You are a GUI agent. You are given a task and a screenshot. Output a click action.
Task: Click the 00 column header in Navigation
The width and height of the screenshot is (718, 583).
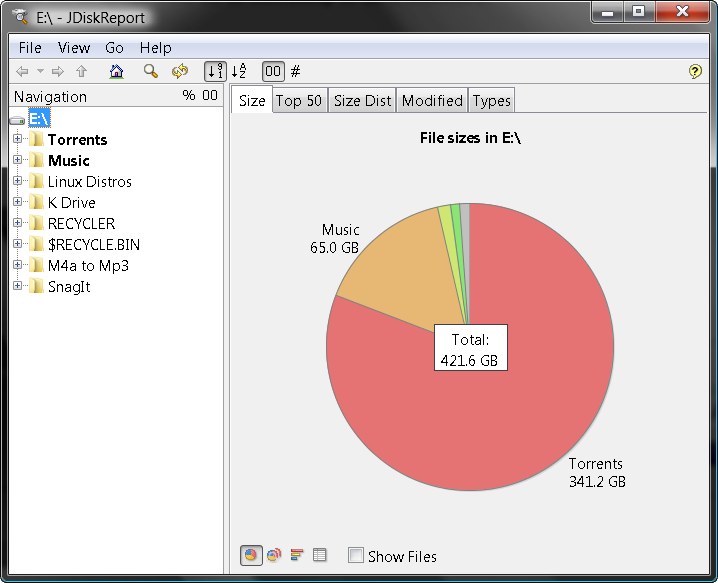click(x=210, y=95)
